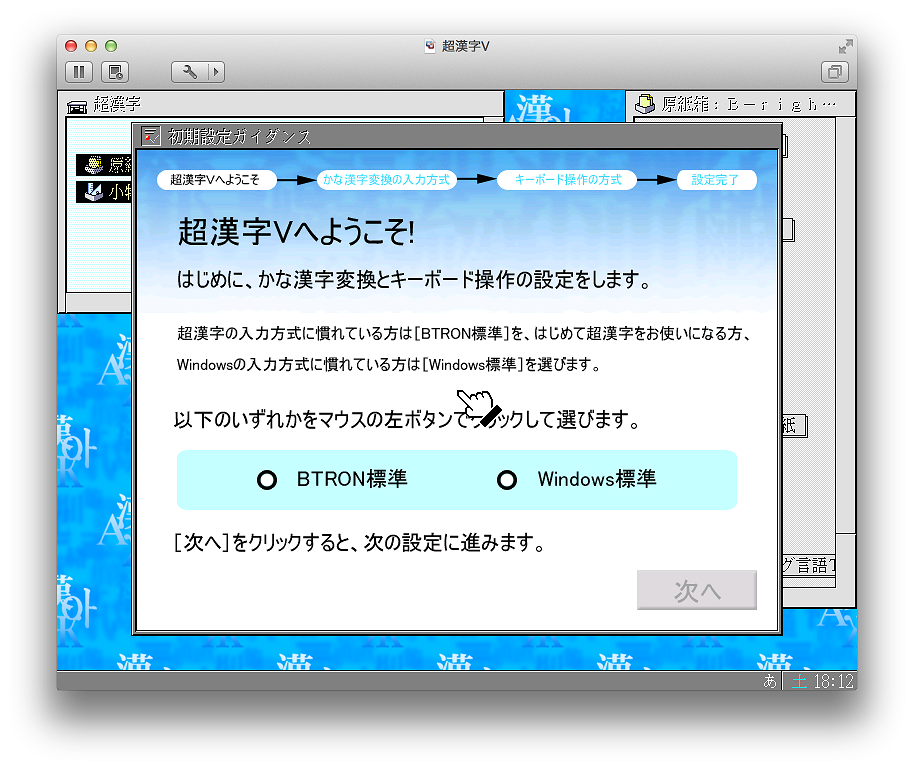Toggle the あ input mode indicator

770,682
